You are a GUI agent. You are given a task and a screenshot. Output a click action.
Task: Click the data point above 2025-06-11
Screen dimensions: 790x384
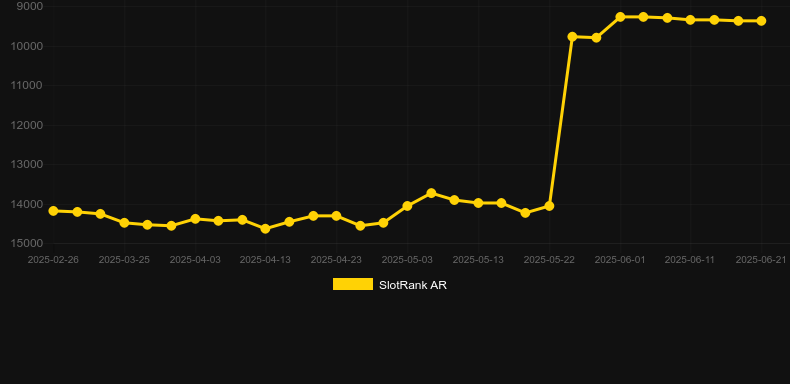coord(691,20)
